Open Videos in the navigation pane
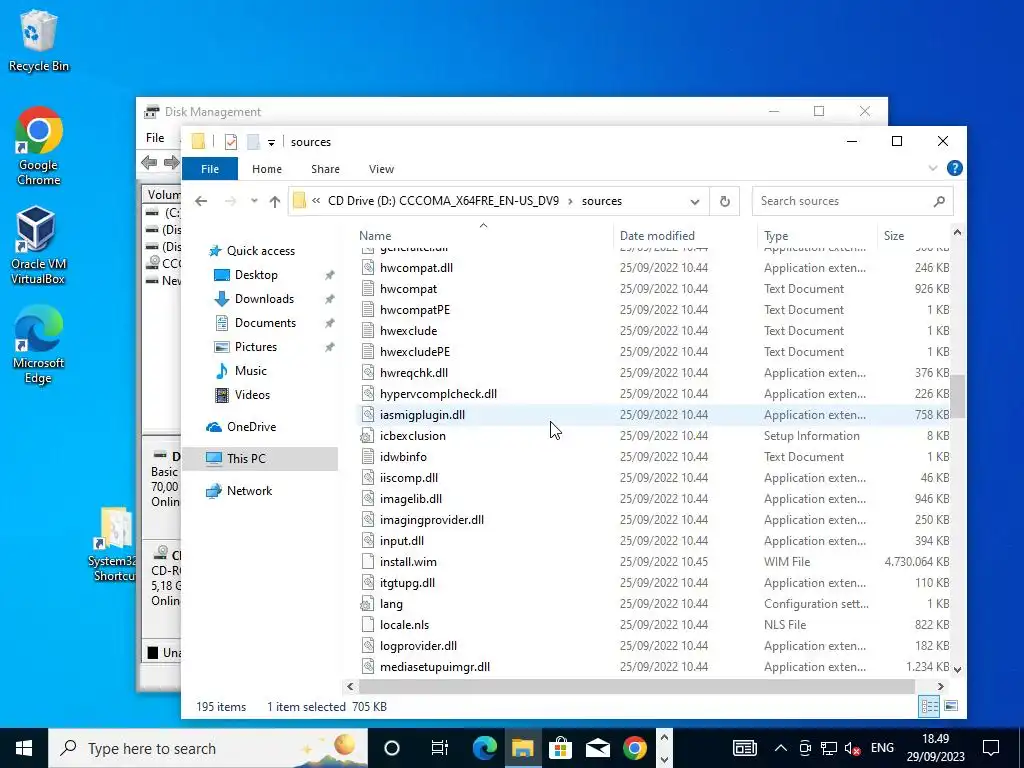This screenshot has width=1024, height=768. tap(252, 395)
